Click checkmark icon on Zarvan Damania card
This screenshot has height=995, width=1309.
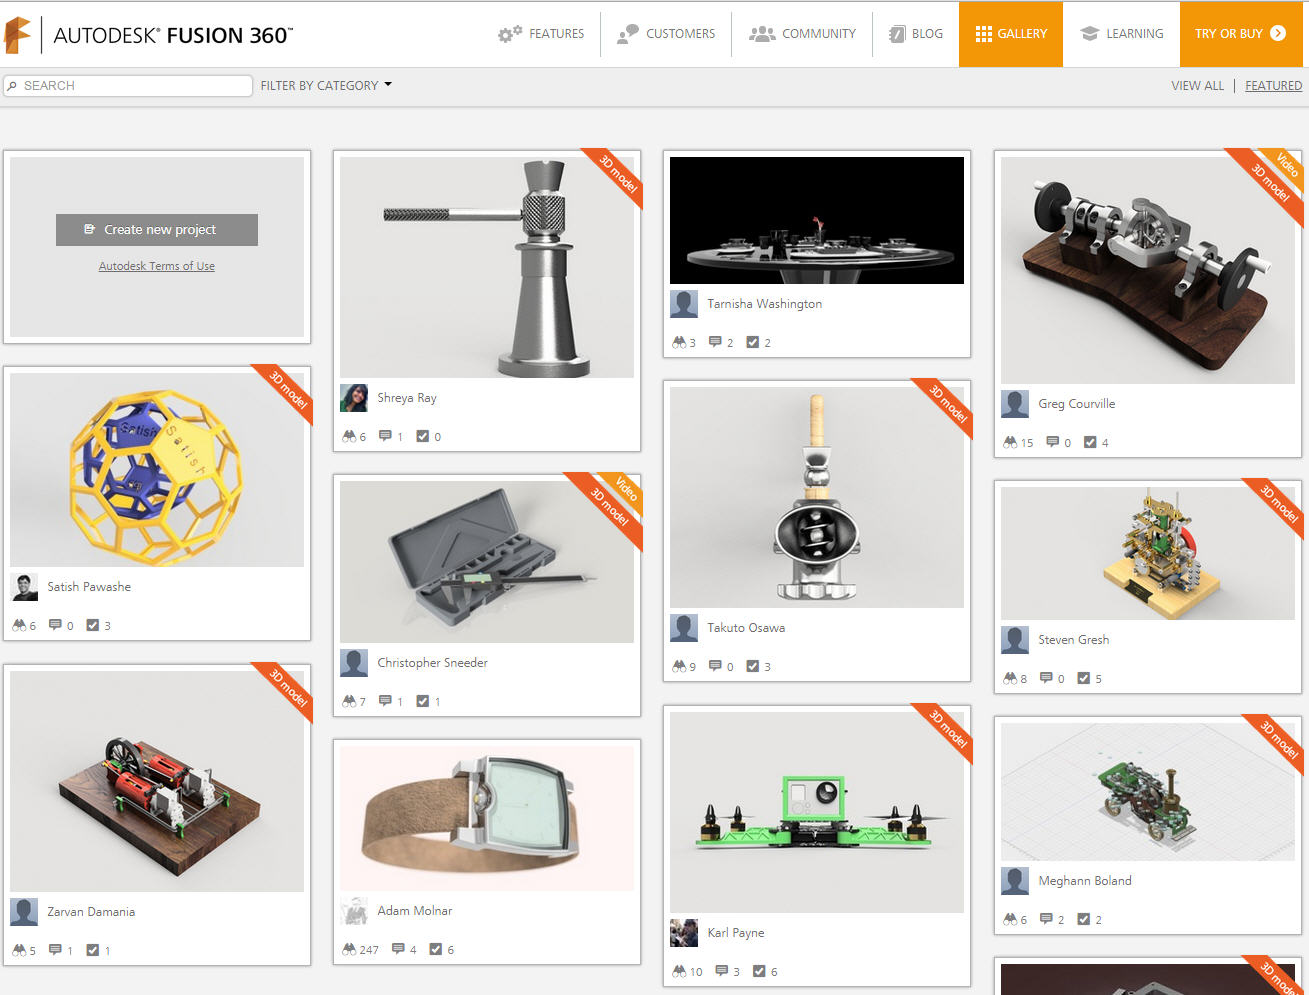click(x=93, y=950)
